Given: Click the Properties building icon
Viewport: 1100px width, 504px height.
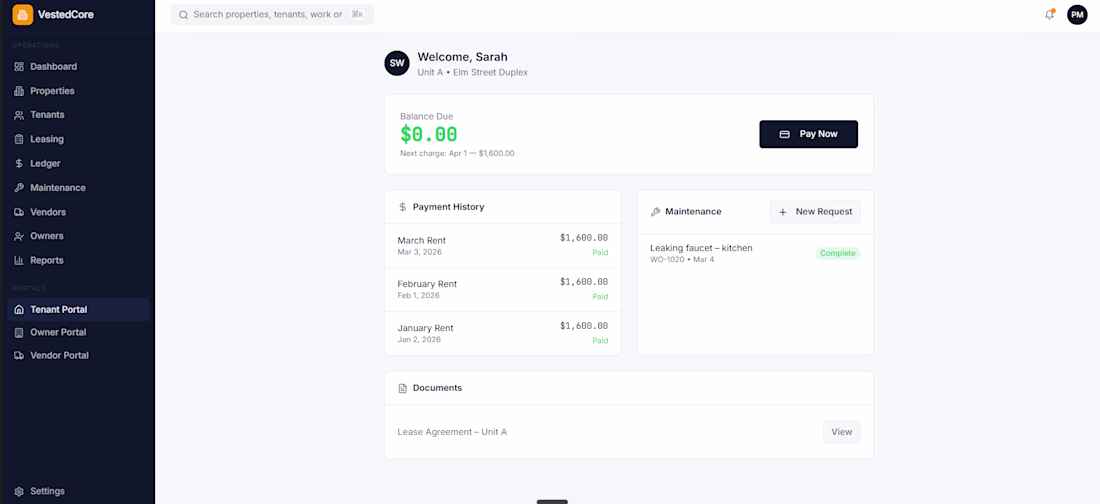Looking at the screenshot, I should tap(19, 91).
